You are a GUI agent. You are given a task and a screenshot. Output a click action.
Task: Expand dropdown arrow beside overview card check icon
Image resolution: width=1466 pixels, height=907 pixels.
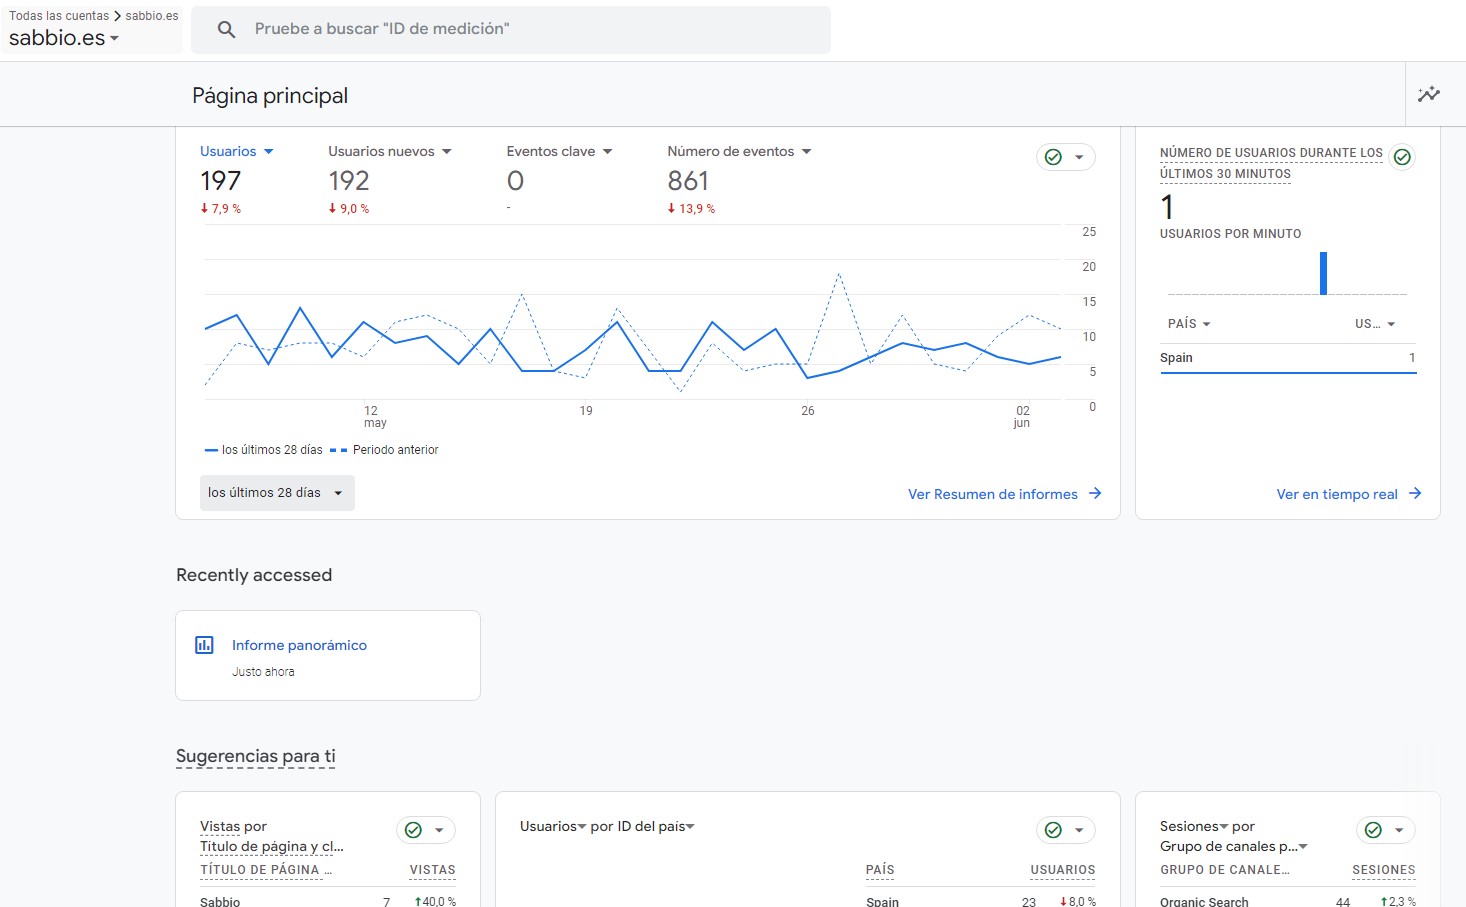[1079, 157]
